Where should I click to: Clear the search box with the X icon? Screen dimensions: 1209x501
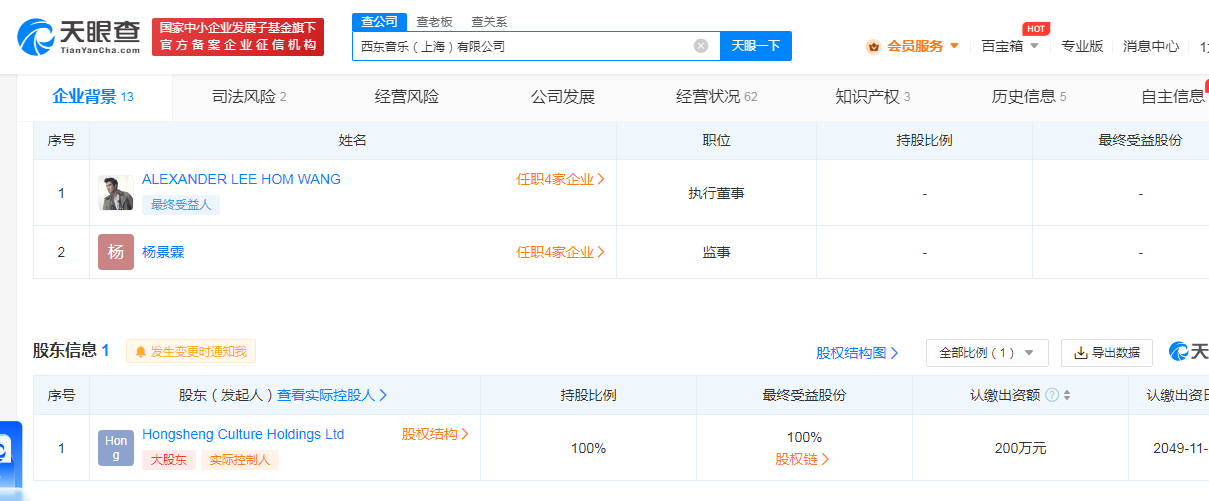point(701,45)
